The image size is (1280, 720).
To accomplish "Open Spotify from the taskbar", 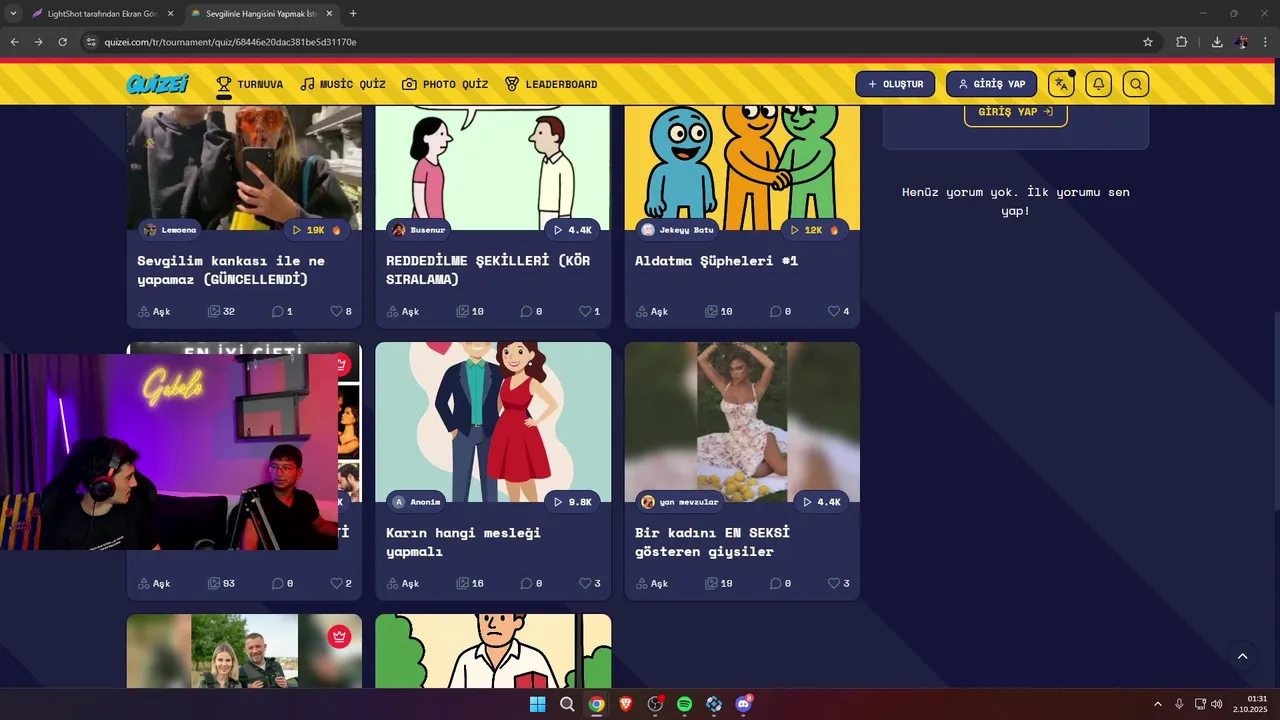I will [x=684, y=704].
